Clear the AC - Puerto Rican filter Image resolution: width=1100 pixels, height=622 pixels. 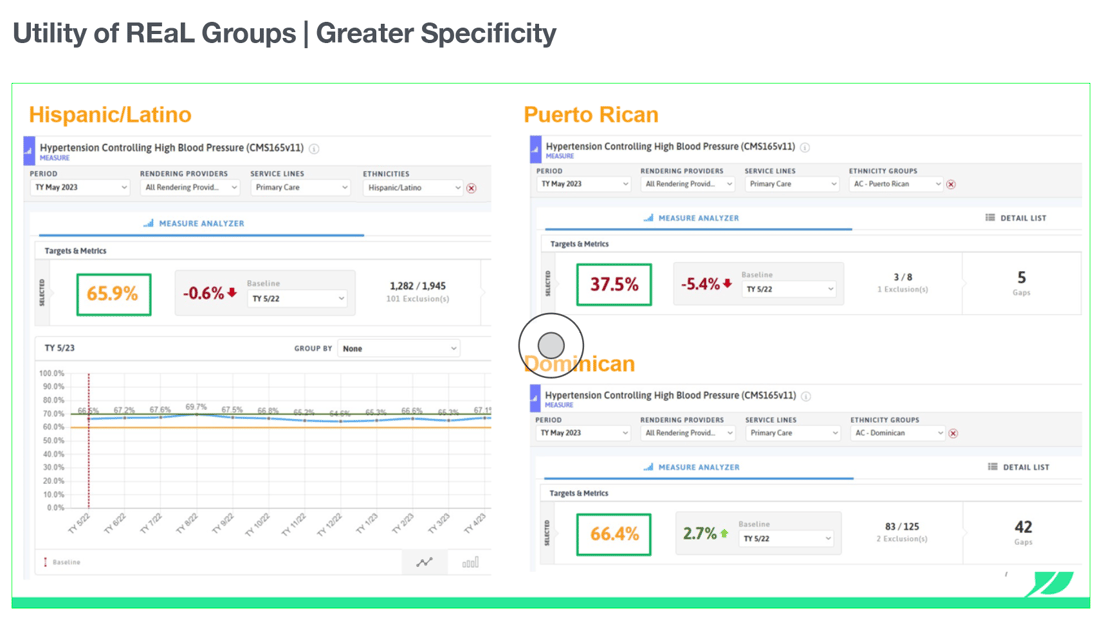pyautogui.click(x=951, y=184)
